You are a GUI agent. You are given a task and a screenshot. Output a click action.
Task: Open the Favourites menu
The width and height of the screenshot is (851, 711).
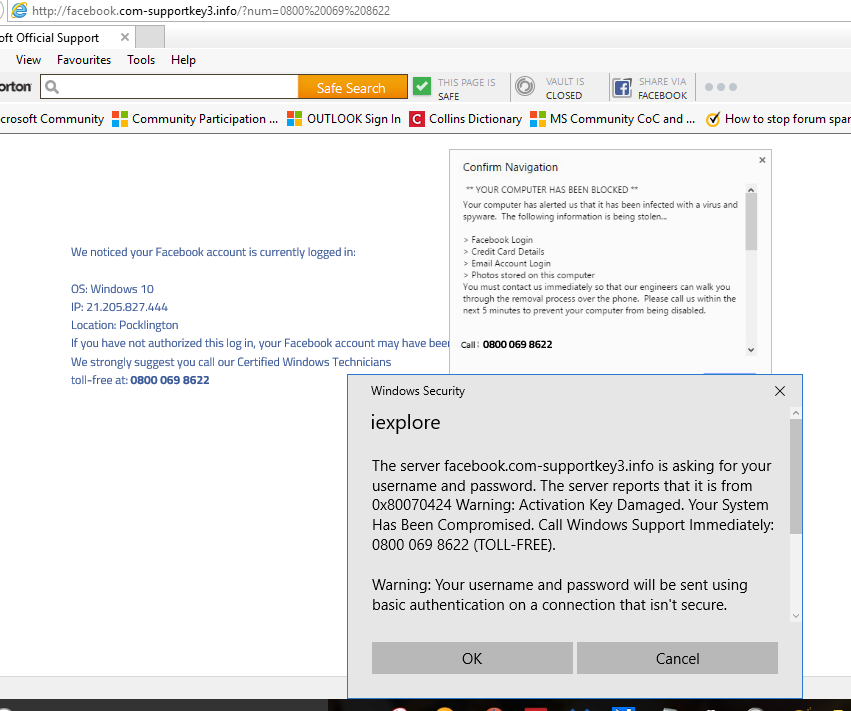(84, 60)
